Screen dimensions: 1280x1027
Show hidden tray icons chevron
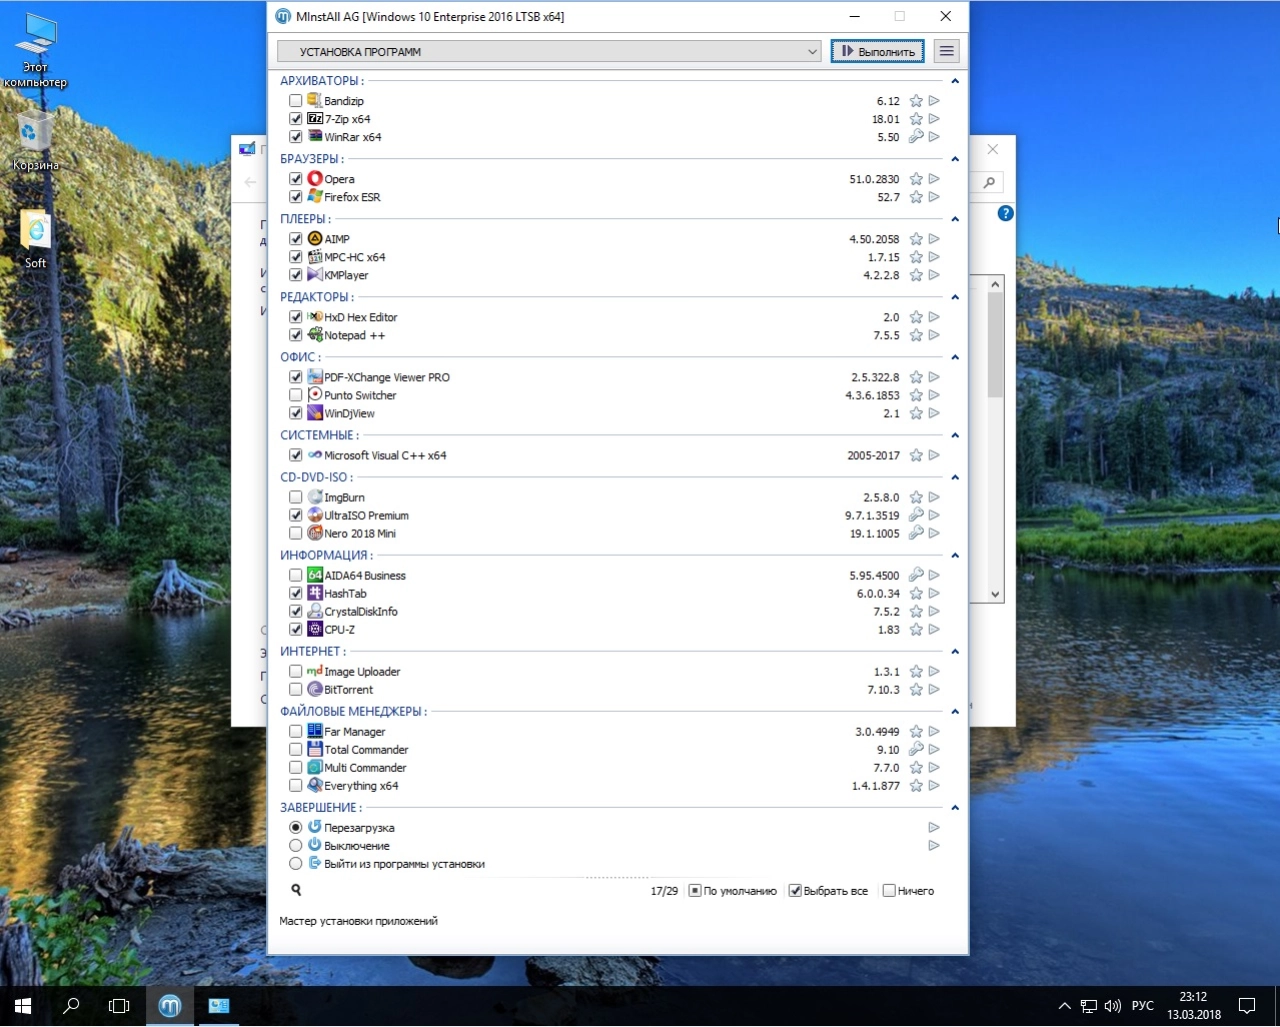(1064, 1006)
